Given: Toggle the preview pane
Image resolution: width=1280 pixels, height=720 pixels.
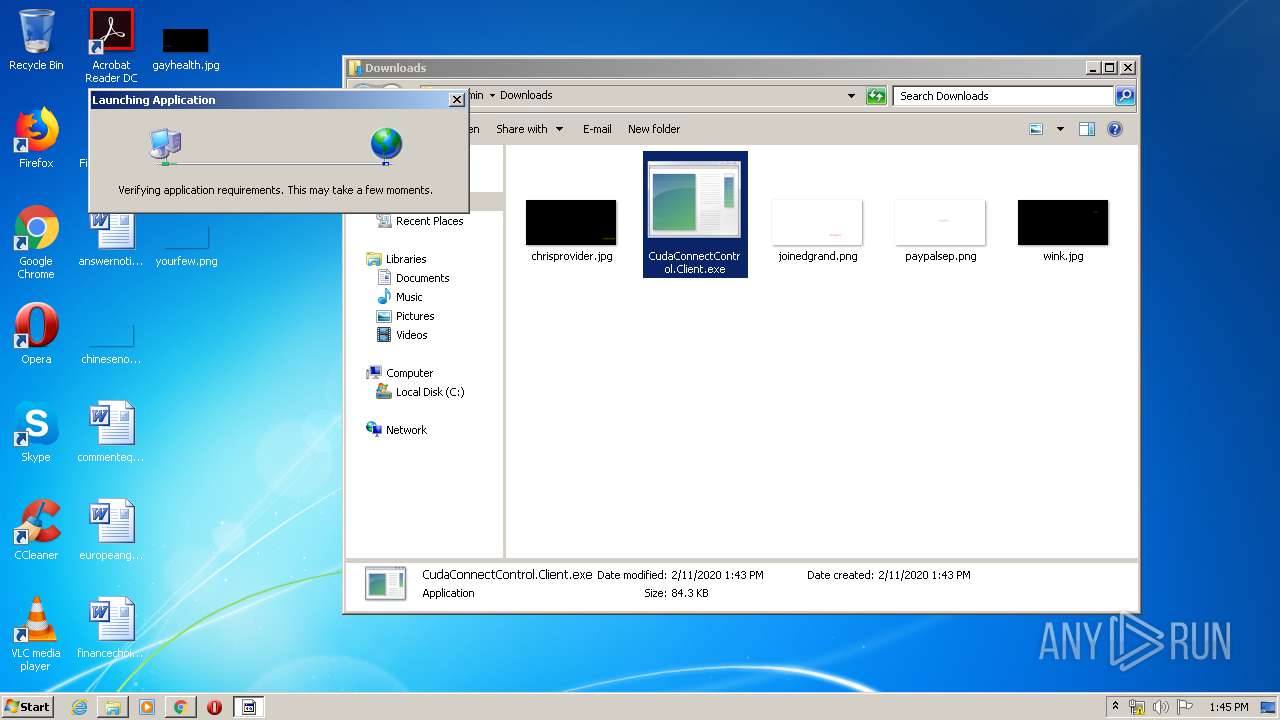Looking at the screenshot, I should (1087, 129).
